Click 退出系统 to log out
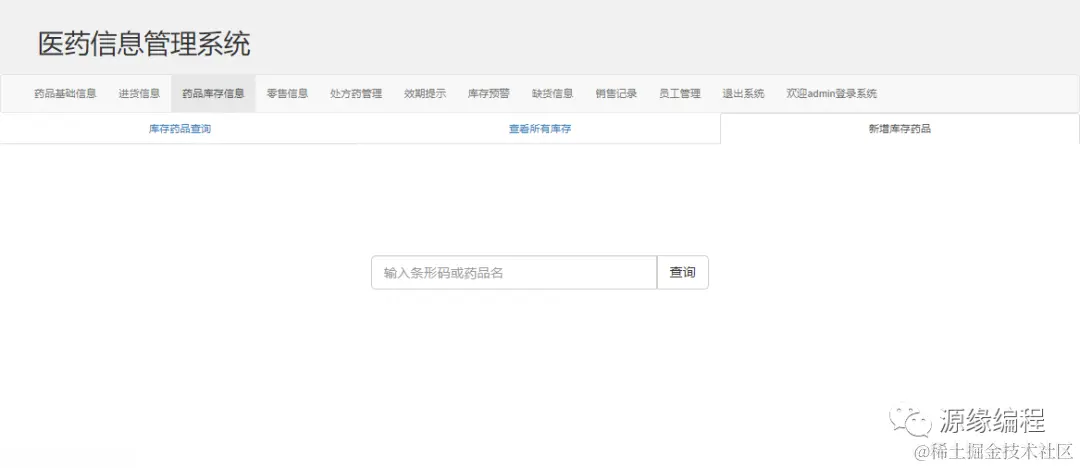1080x468 pixels. point(743,94)
